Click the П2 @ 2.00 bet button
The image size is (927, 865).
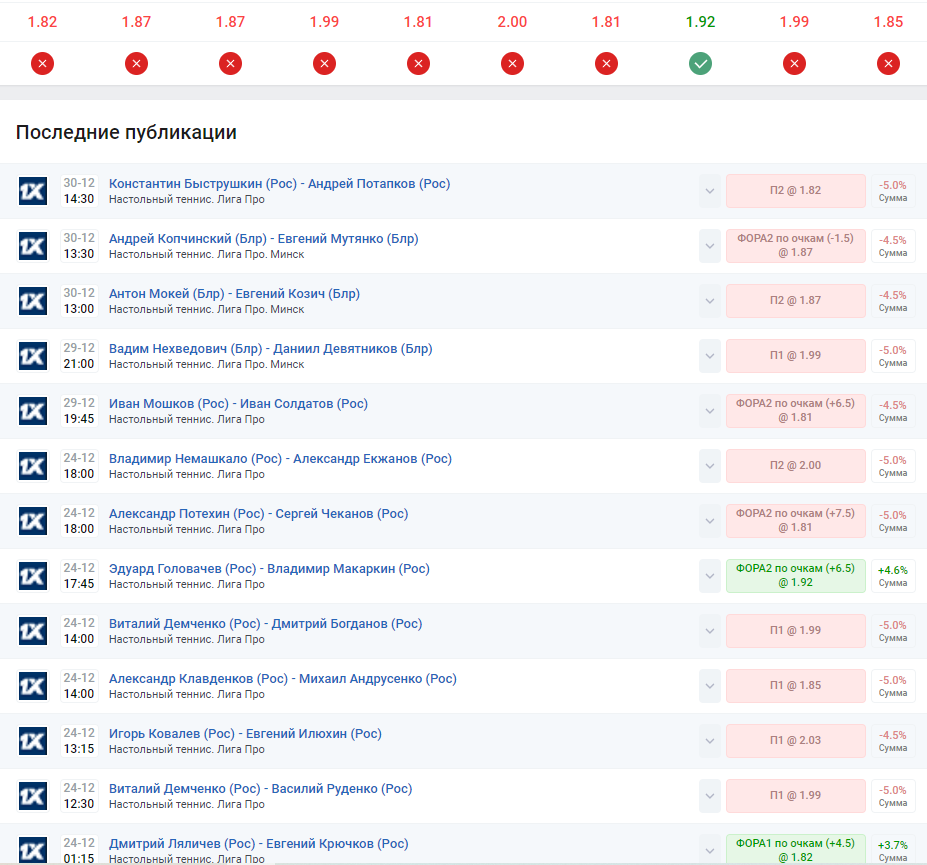[795, 466]
